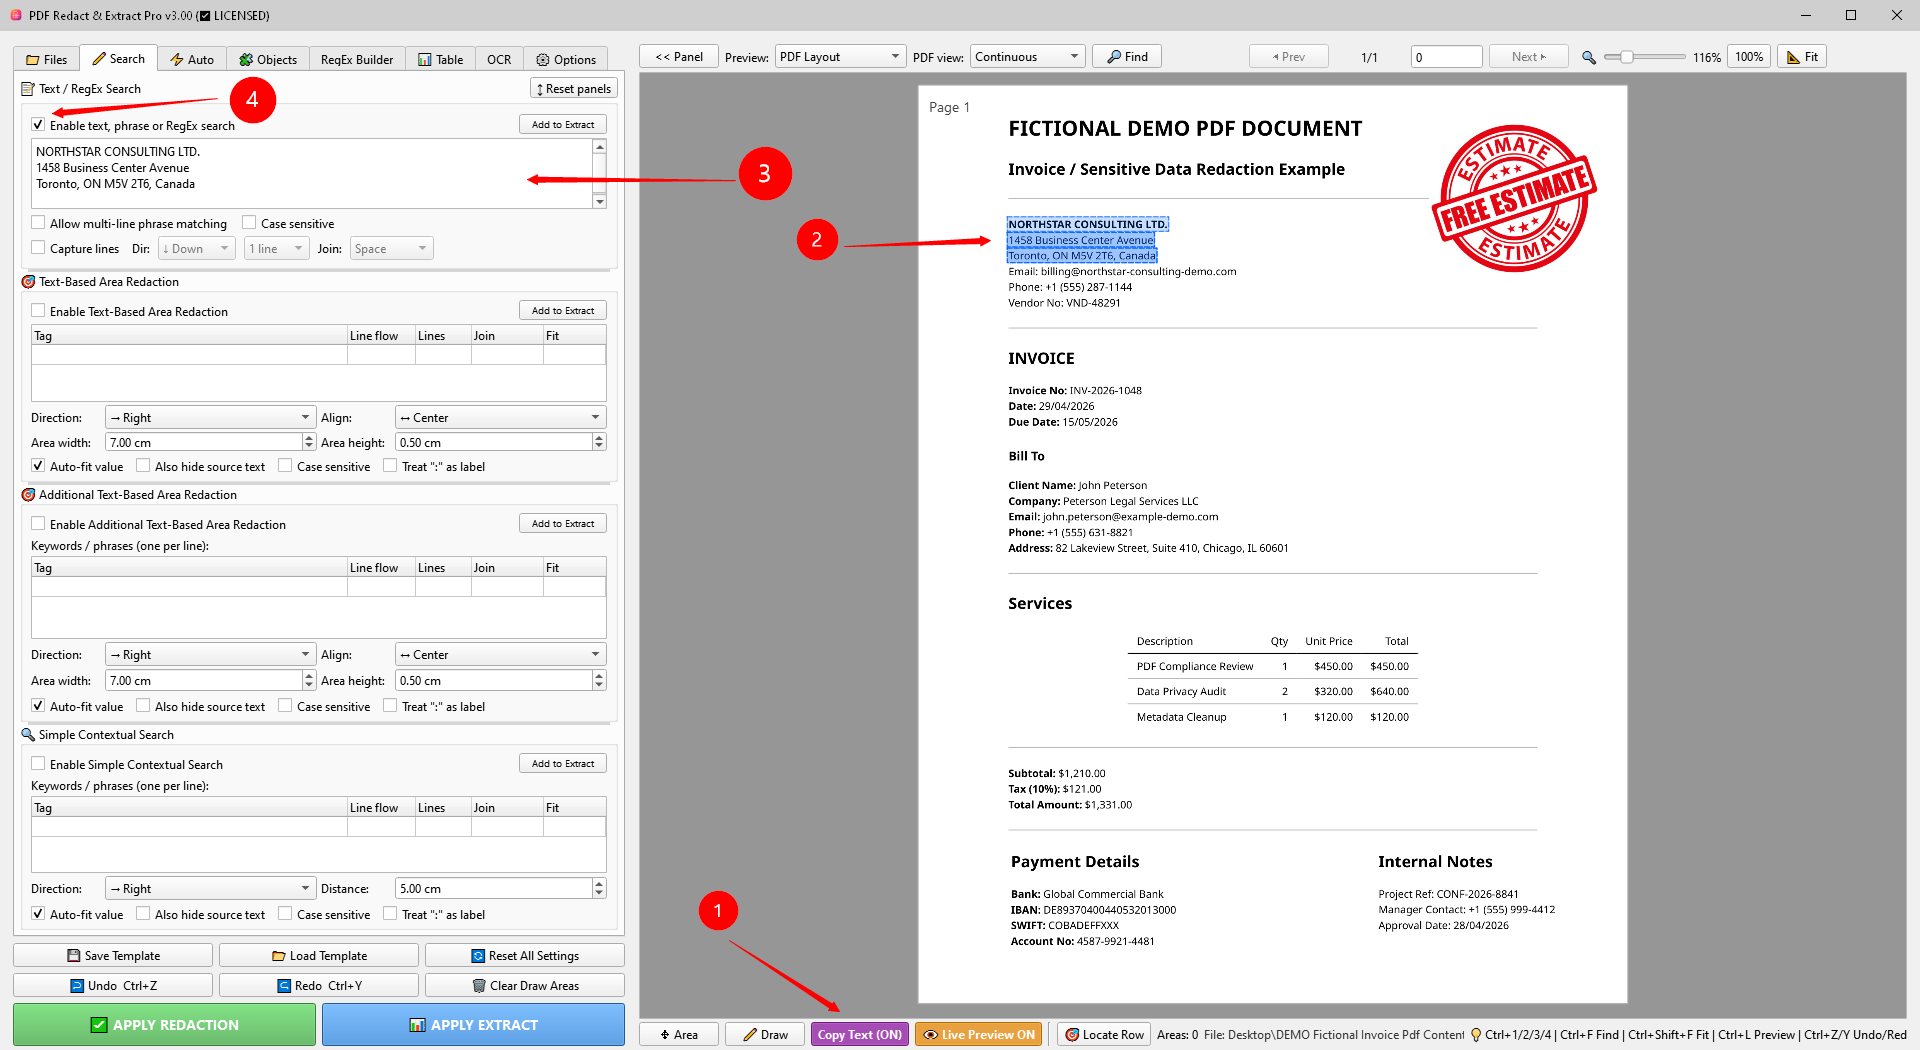Open the 1 line dropdown

tap(276, 249)
